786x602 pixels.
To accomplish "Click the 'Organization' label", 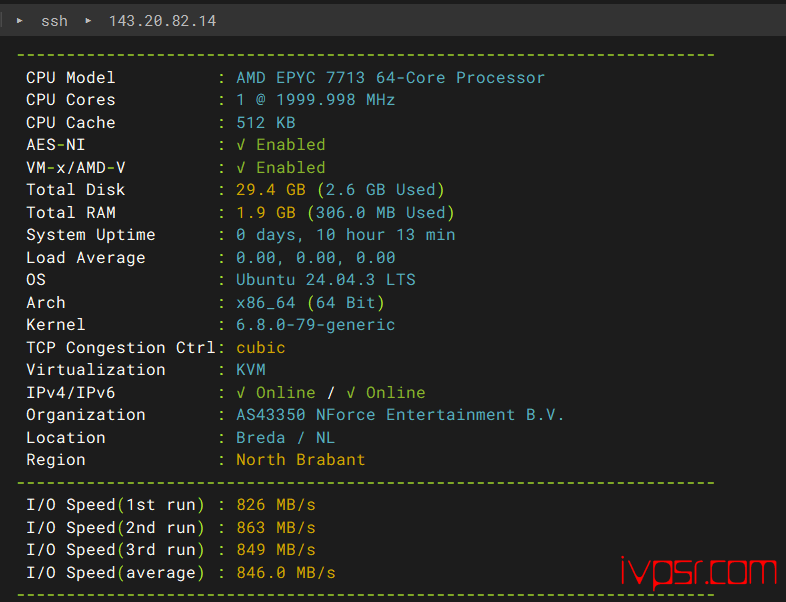I will (86, 415).
